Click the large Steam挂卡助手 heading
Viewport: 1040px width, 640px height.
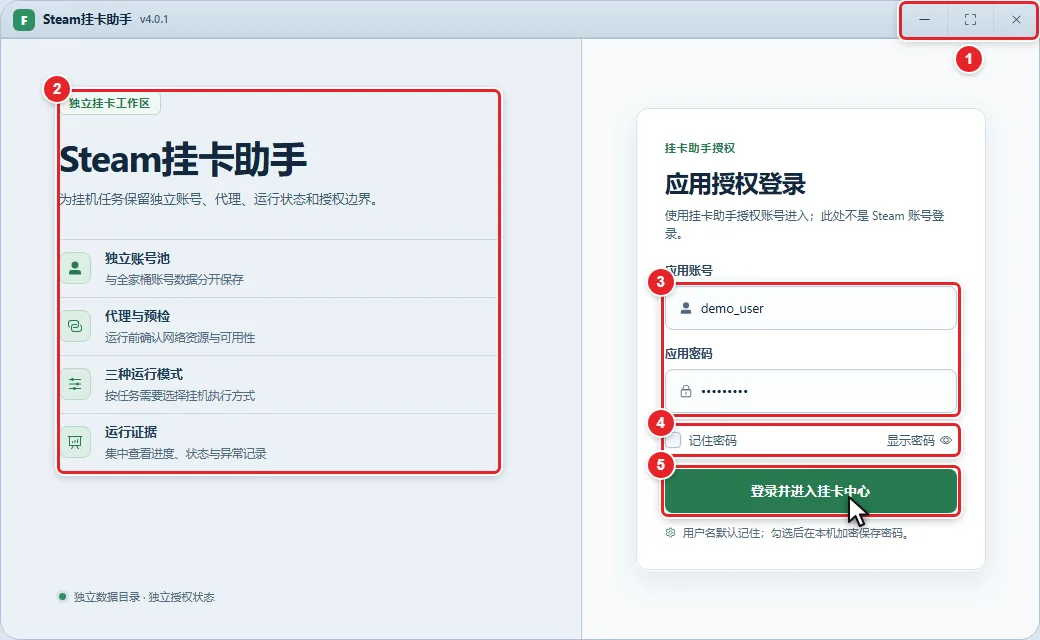click(183, 160)
